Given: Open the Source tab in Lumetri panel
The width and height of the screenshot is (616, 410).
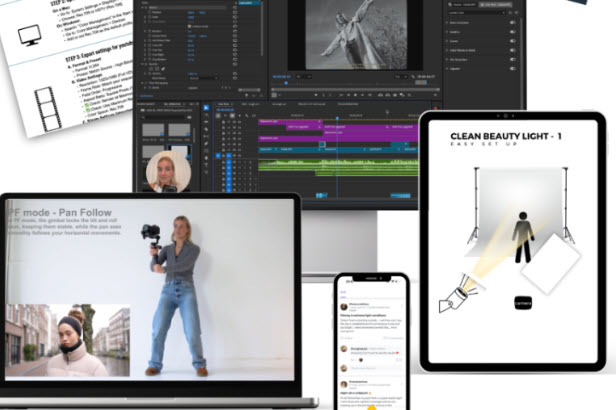Looking at the screenshot, I should [462, 4].
